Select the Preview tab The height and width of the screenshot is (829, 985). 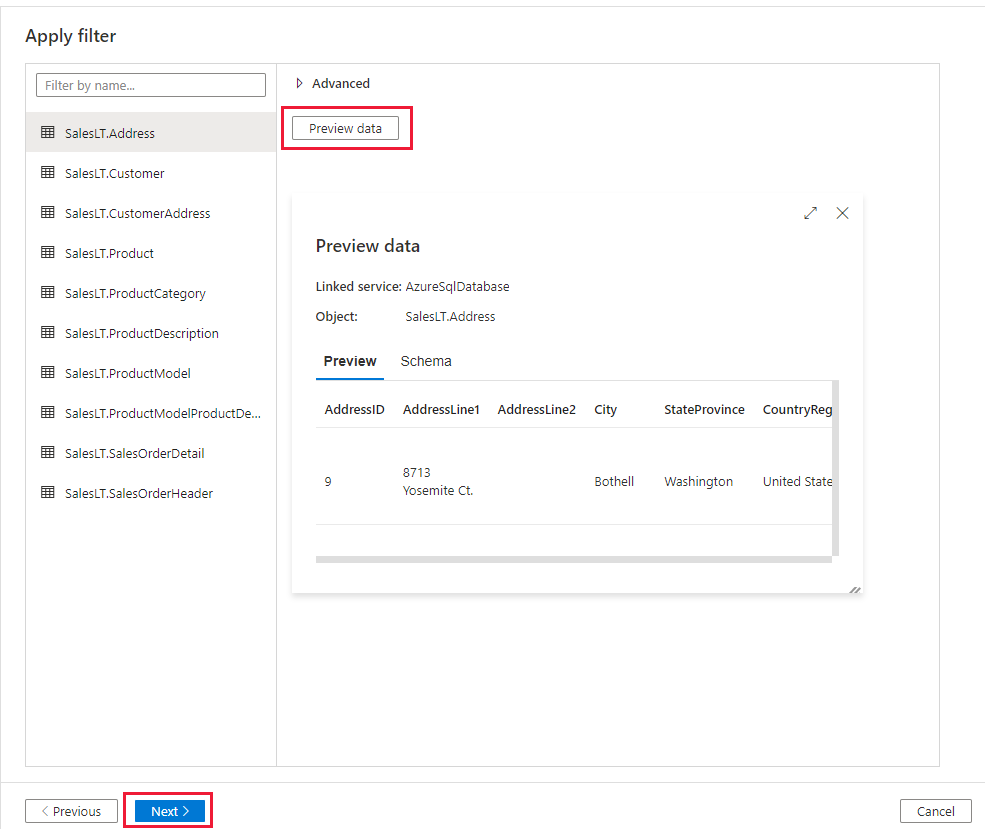coord(349,361)
